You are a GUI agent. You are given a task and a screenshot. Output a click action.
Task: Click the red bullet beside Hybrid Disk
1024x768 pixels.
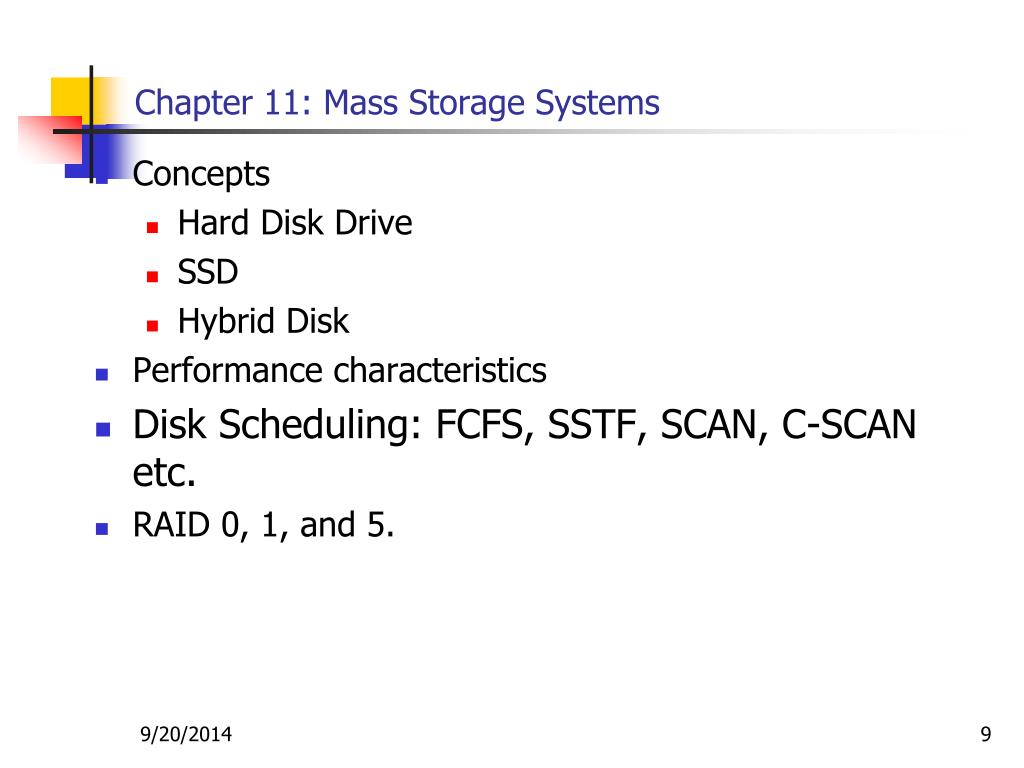[152, 325]
